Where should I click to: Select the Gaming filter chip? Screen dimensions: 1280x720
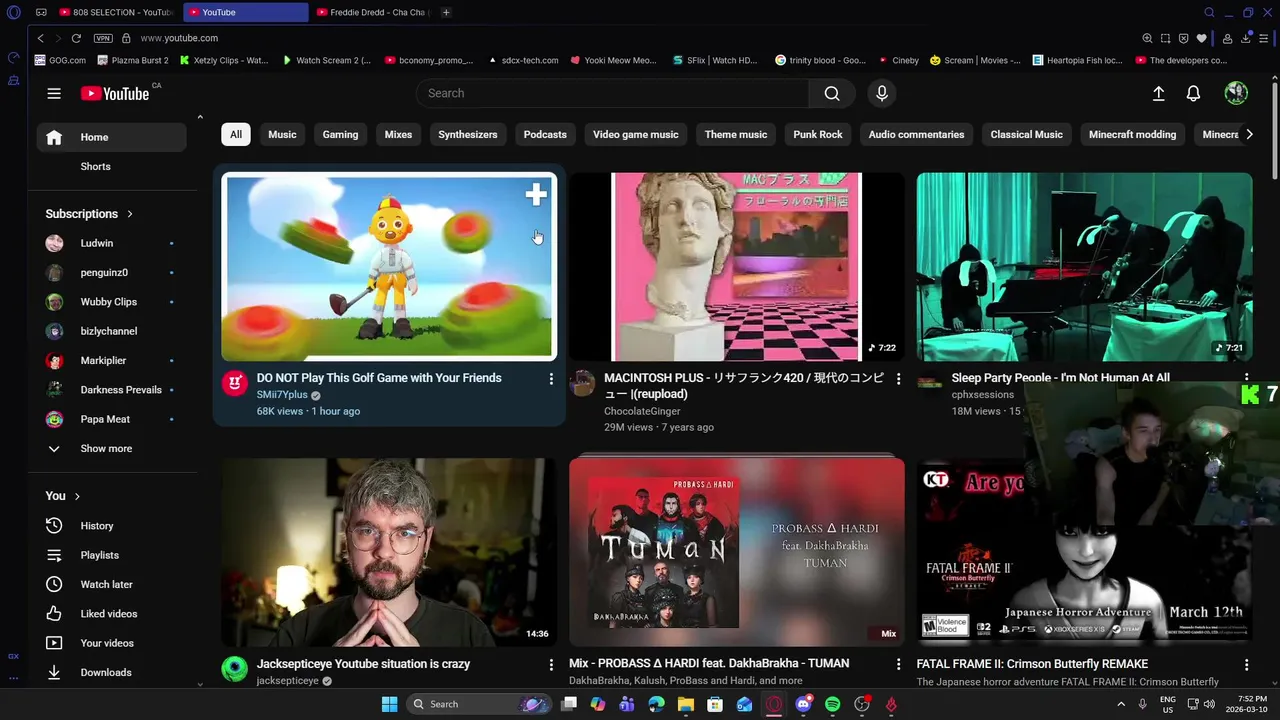click(340, 134)
